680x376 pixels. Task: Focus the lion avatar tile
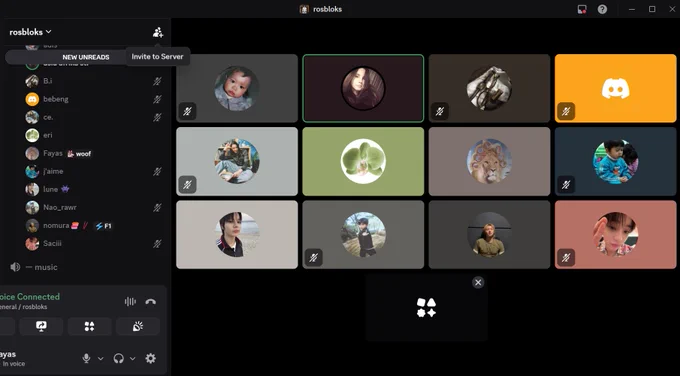[489, 161]
